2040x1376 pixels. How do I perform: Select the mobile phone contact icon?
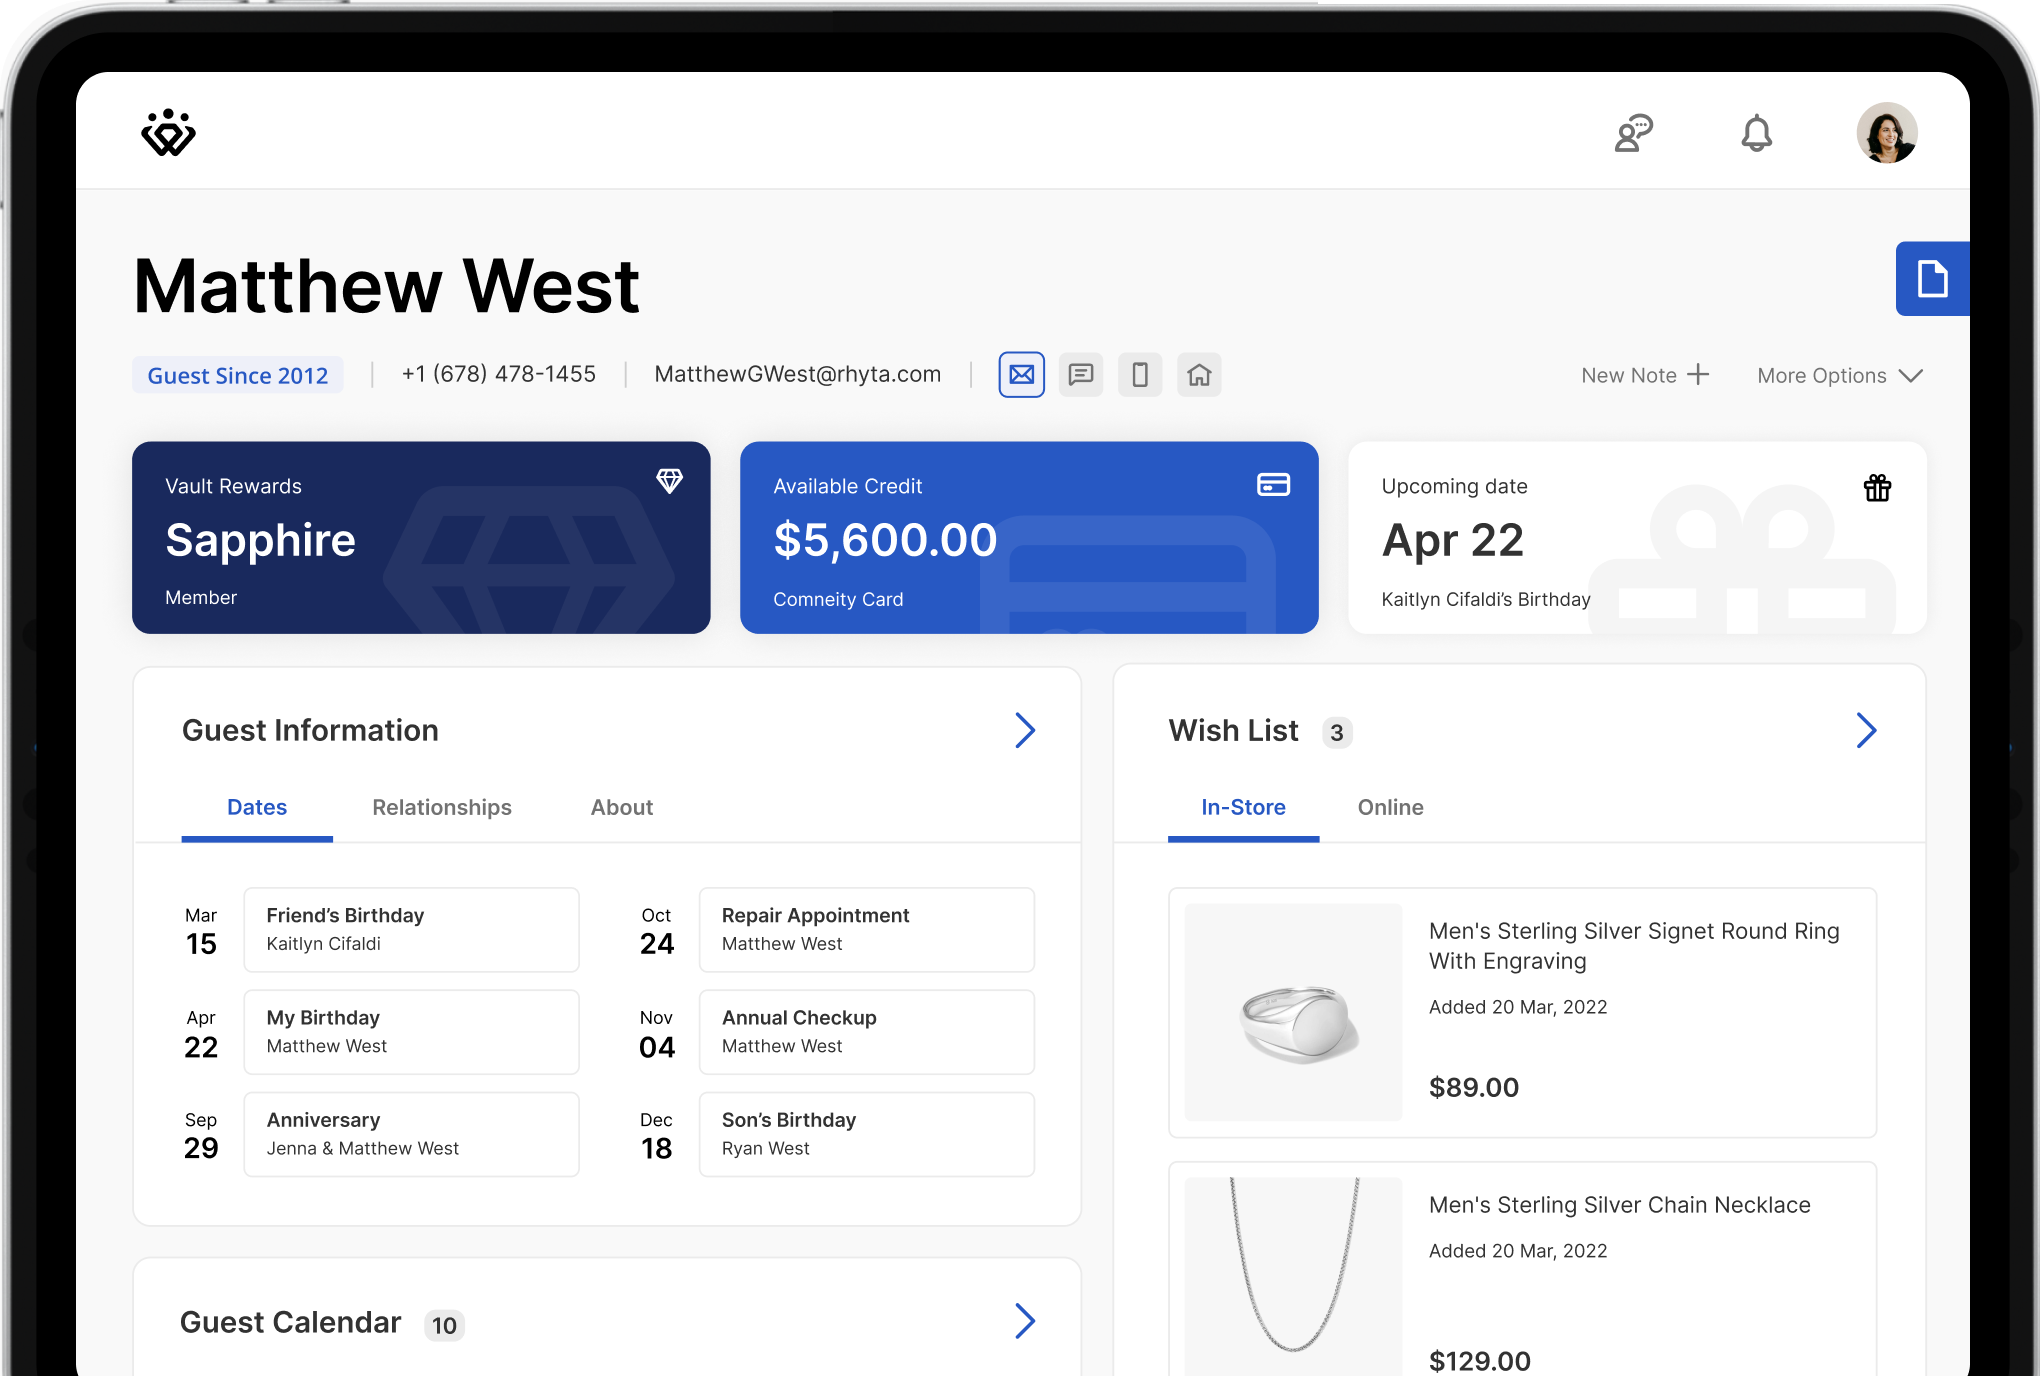coord(1140,374)
